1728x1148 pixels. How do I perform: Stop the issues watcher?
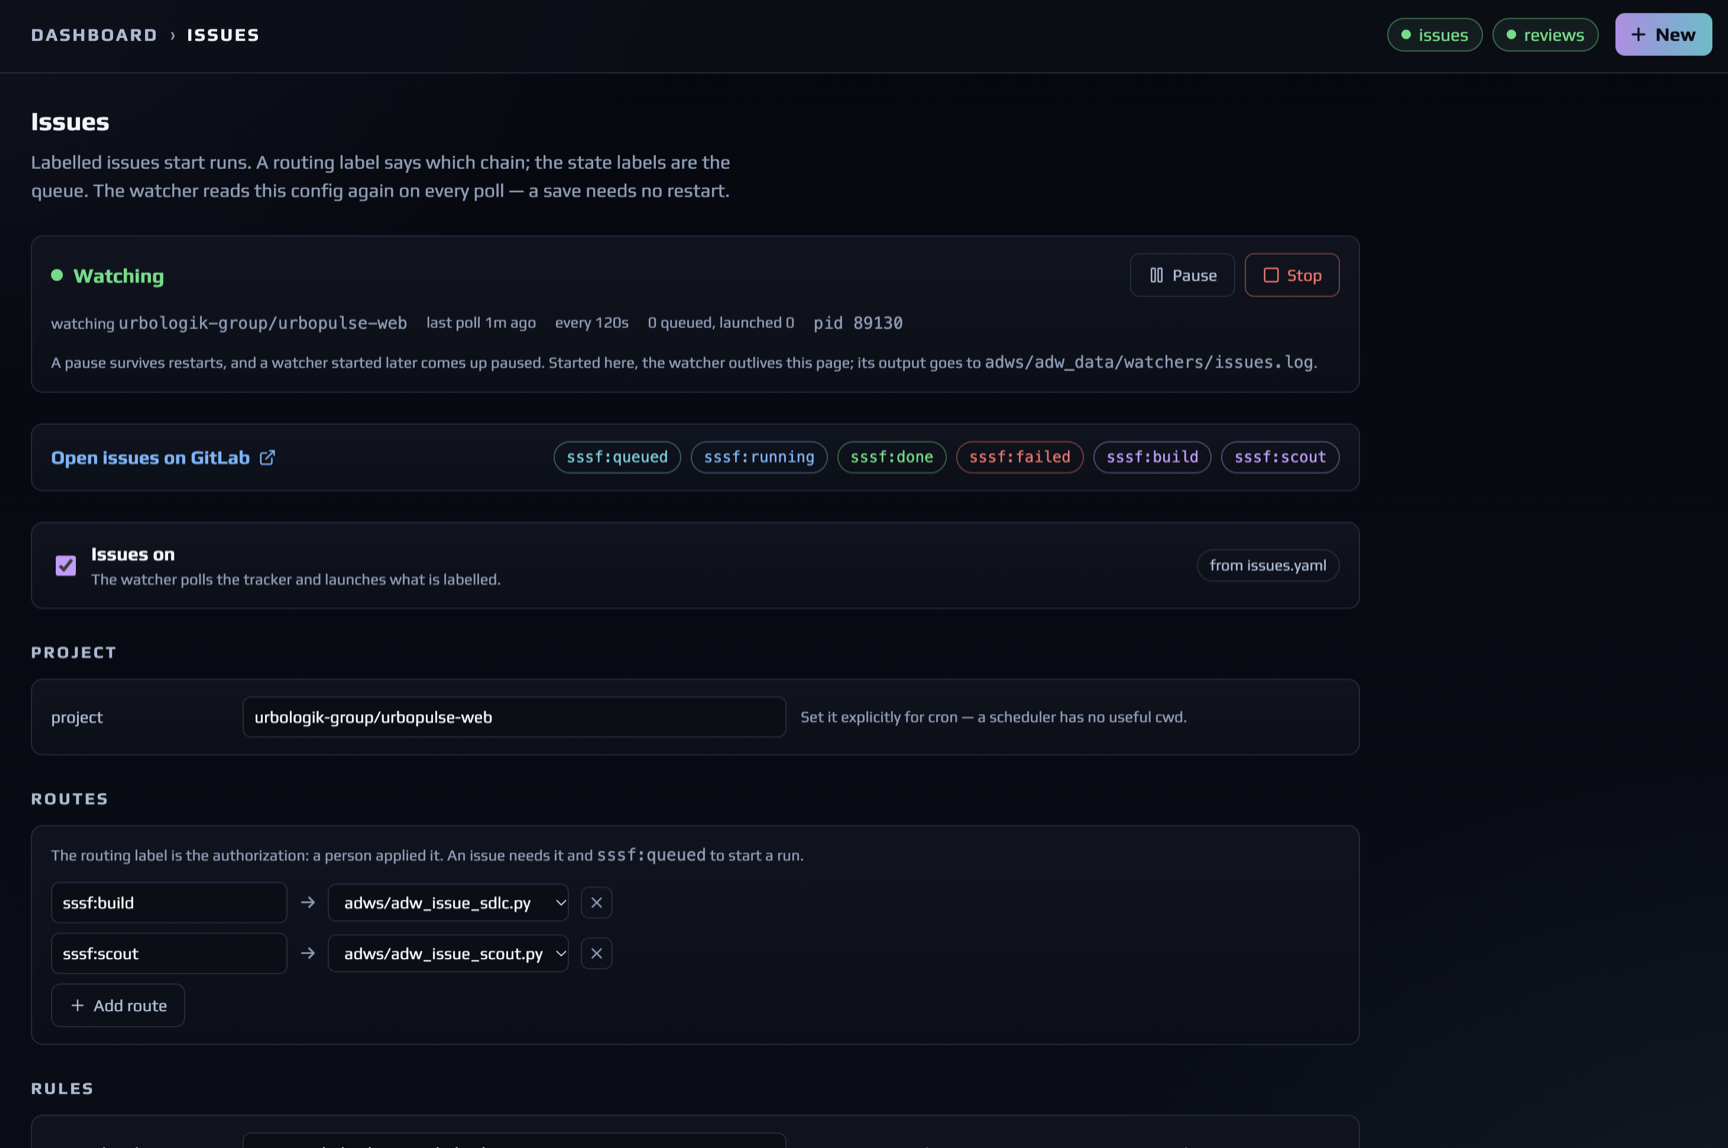[x=1292, y=275]
